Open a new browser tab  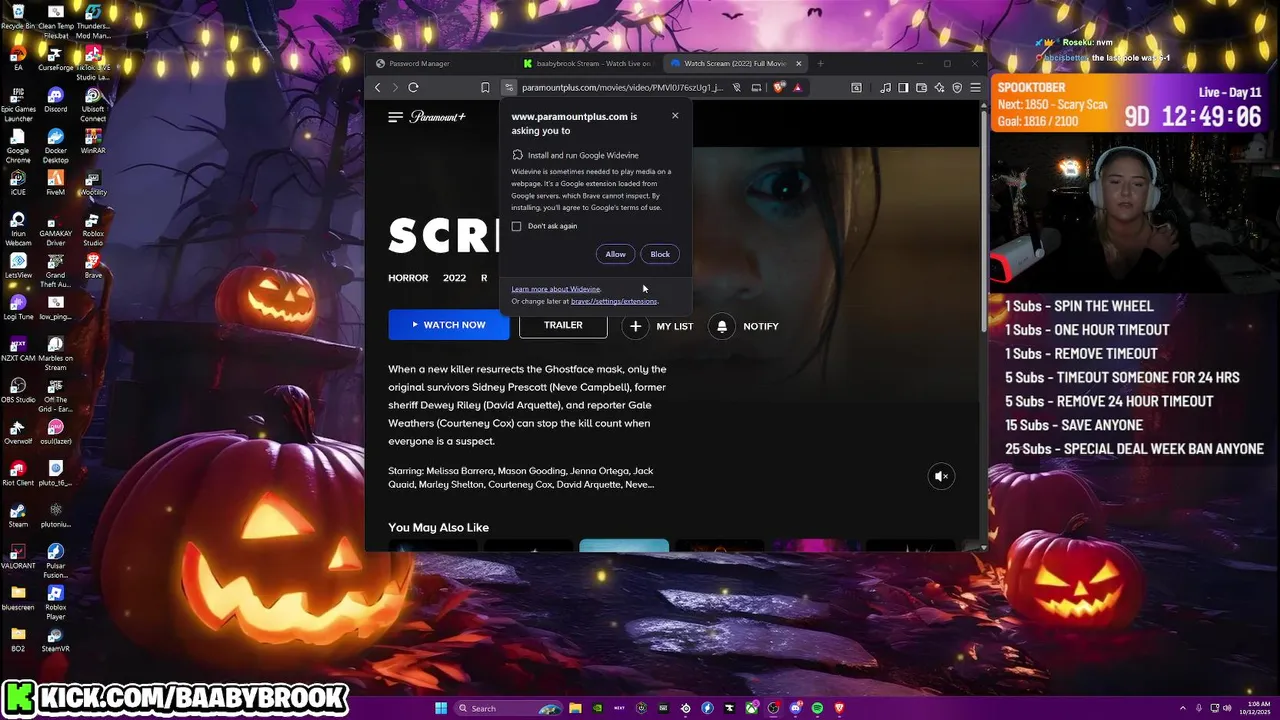pos(820,63)
